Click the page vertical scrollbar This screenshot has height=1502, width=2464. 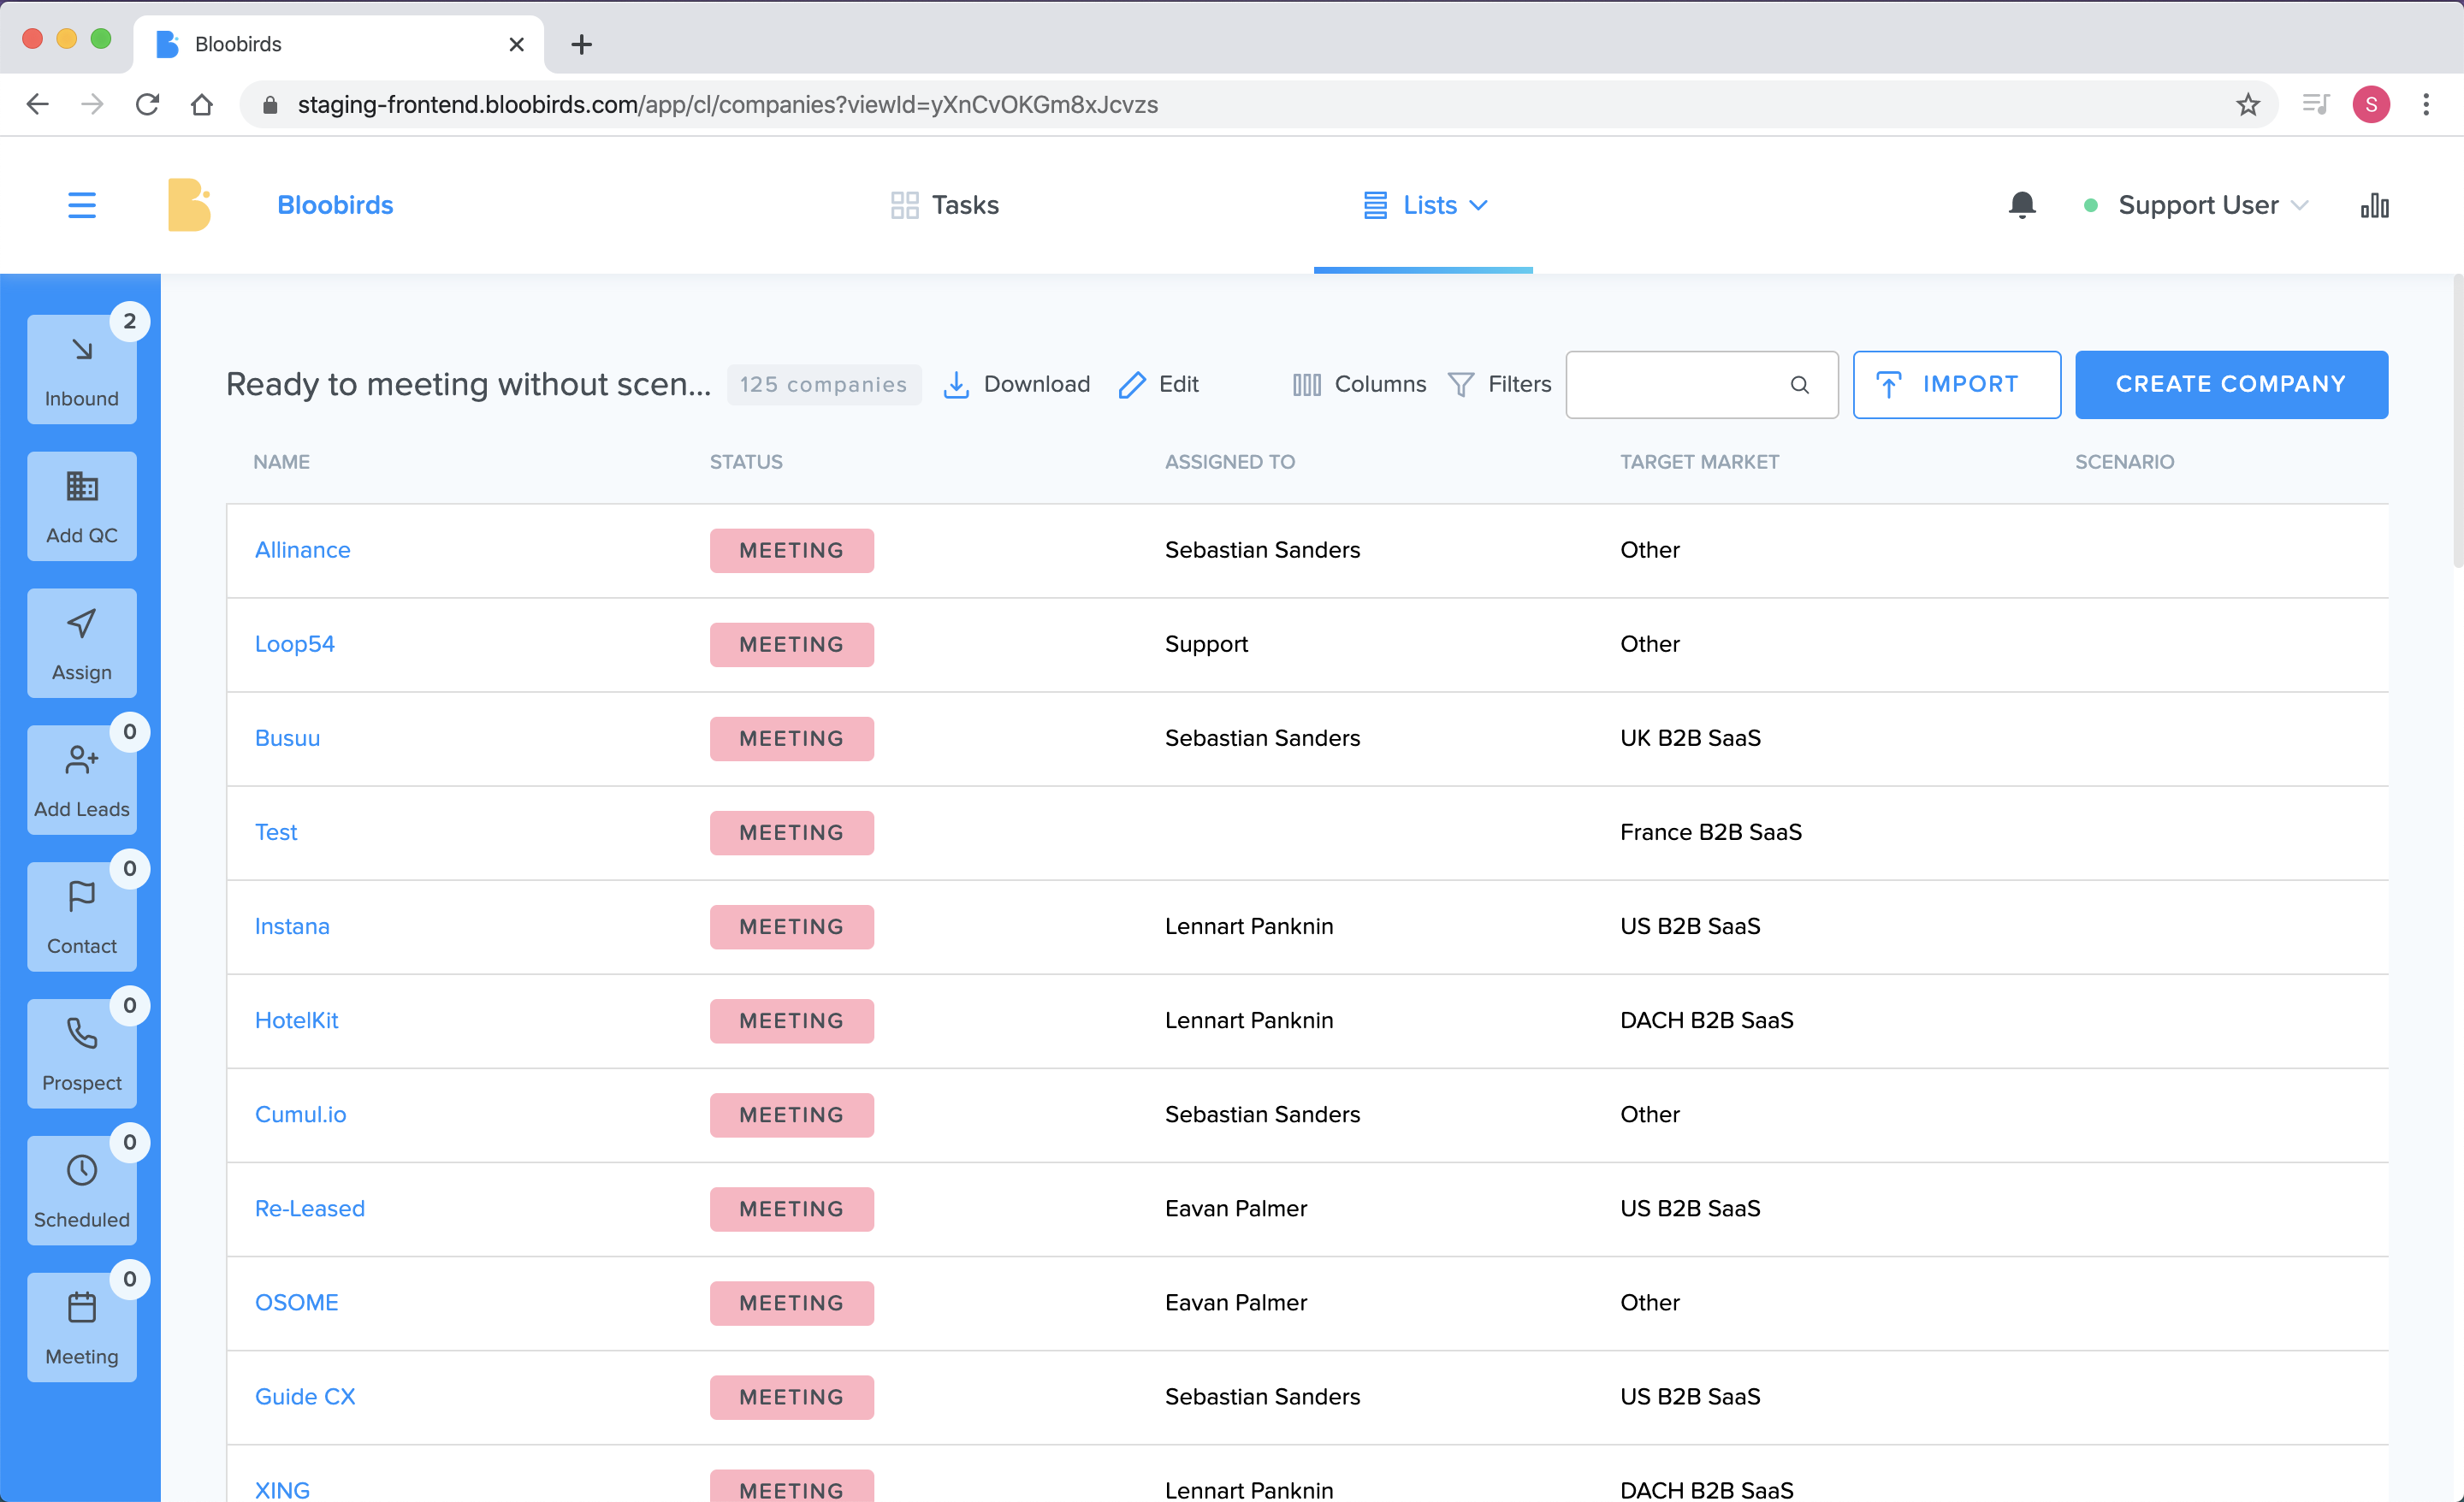[x=2457, y=420]
